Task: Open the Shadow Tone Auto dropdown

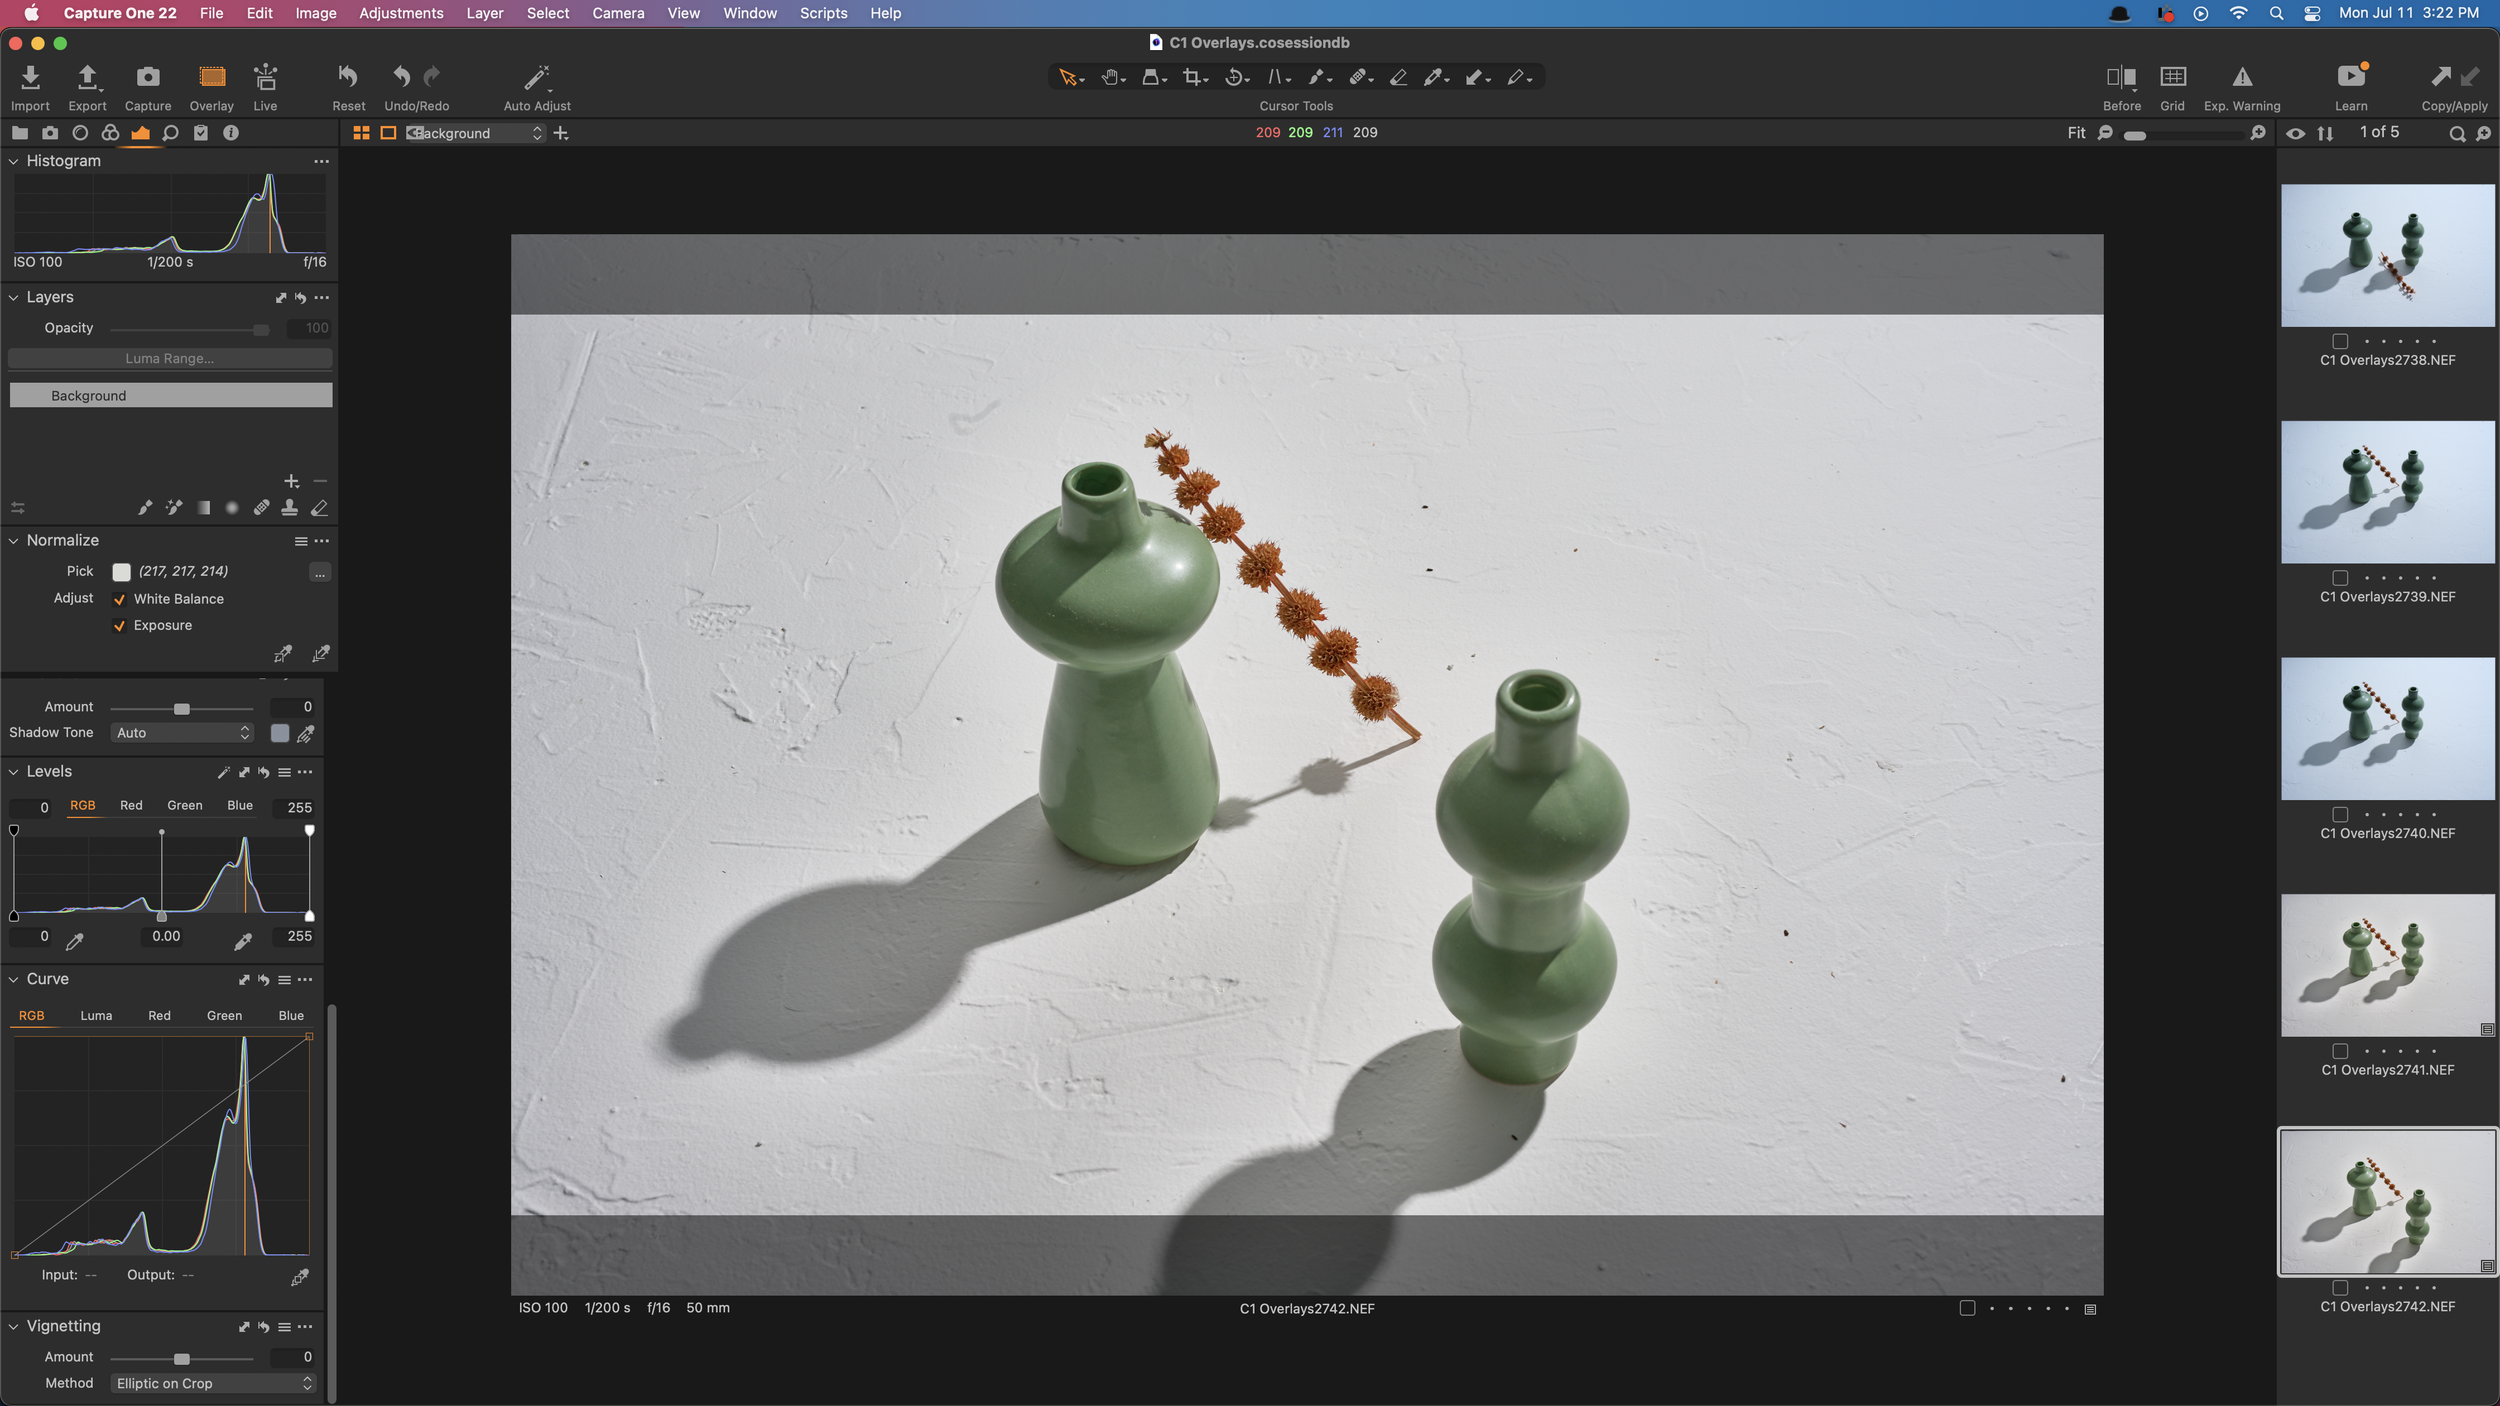Action: 182,733
